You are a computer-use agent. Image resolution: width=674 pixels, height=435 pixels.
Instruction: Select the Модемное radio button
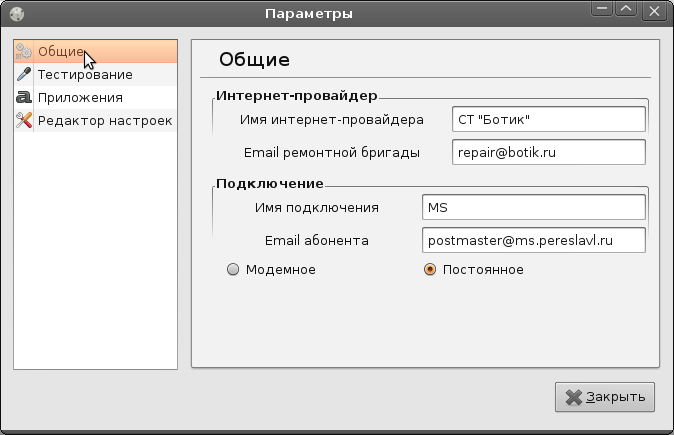tap(233, 270)
